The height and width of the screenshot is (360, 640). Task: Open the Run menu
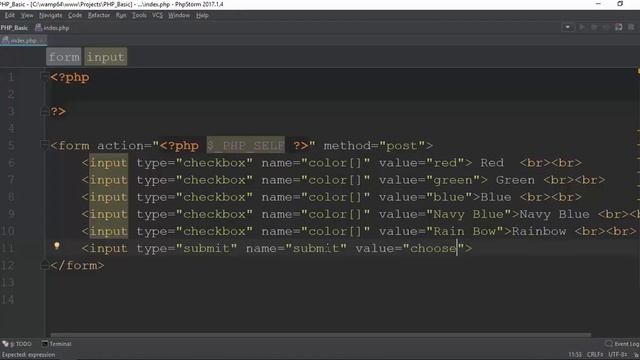(121, 16)
